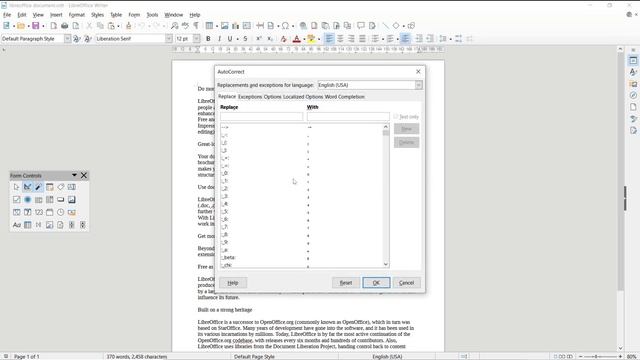640x360 pixels.
Task: Click Form Controls check box tool
Action: click(16, 200)
